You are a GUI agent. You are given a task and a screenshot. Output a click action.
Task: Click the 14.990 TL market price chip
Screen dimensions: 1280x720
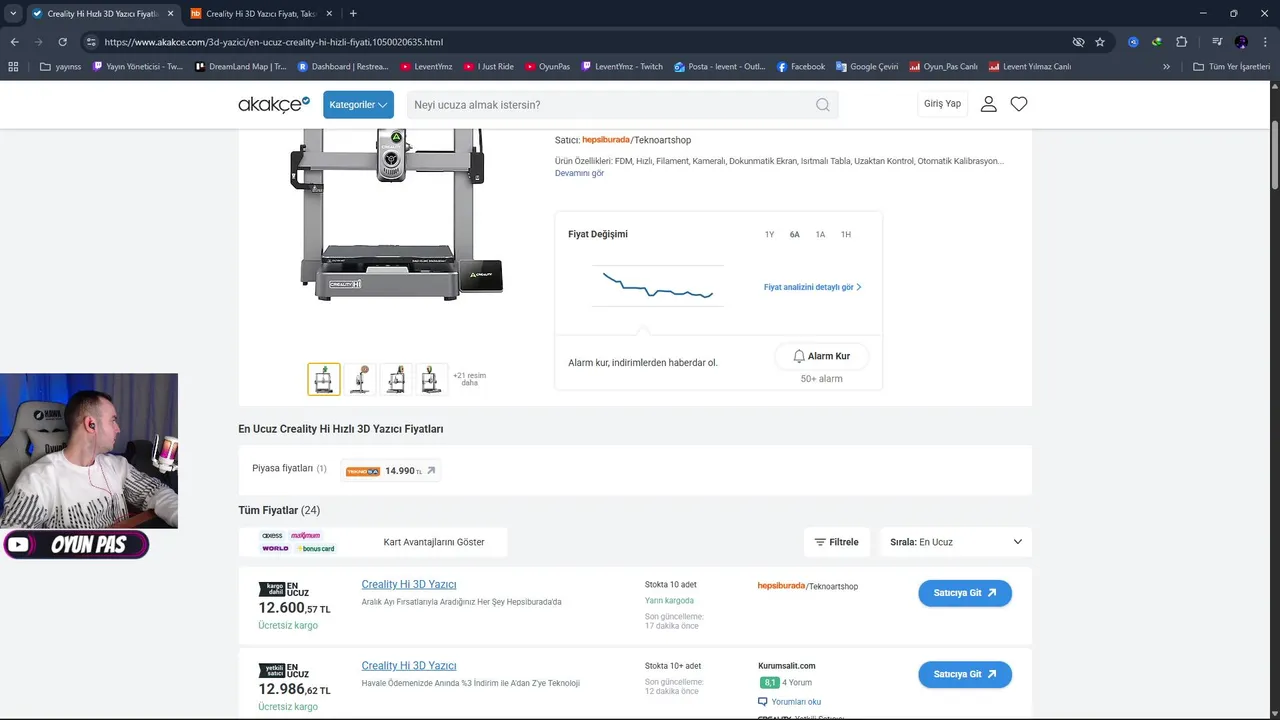[390, 470]
